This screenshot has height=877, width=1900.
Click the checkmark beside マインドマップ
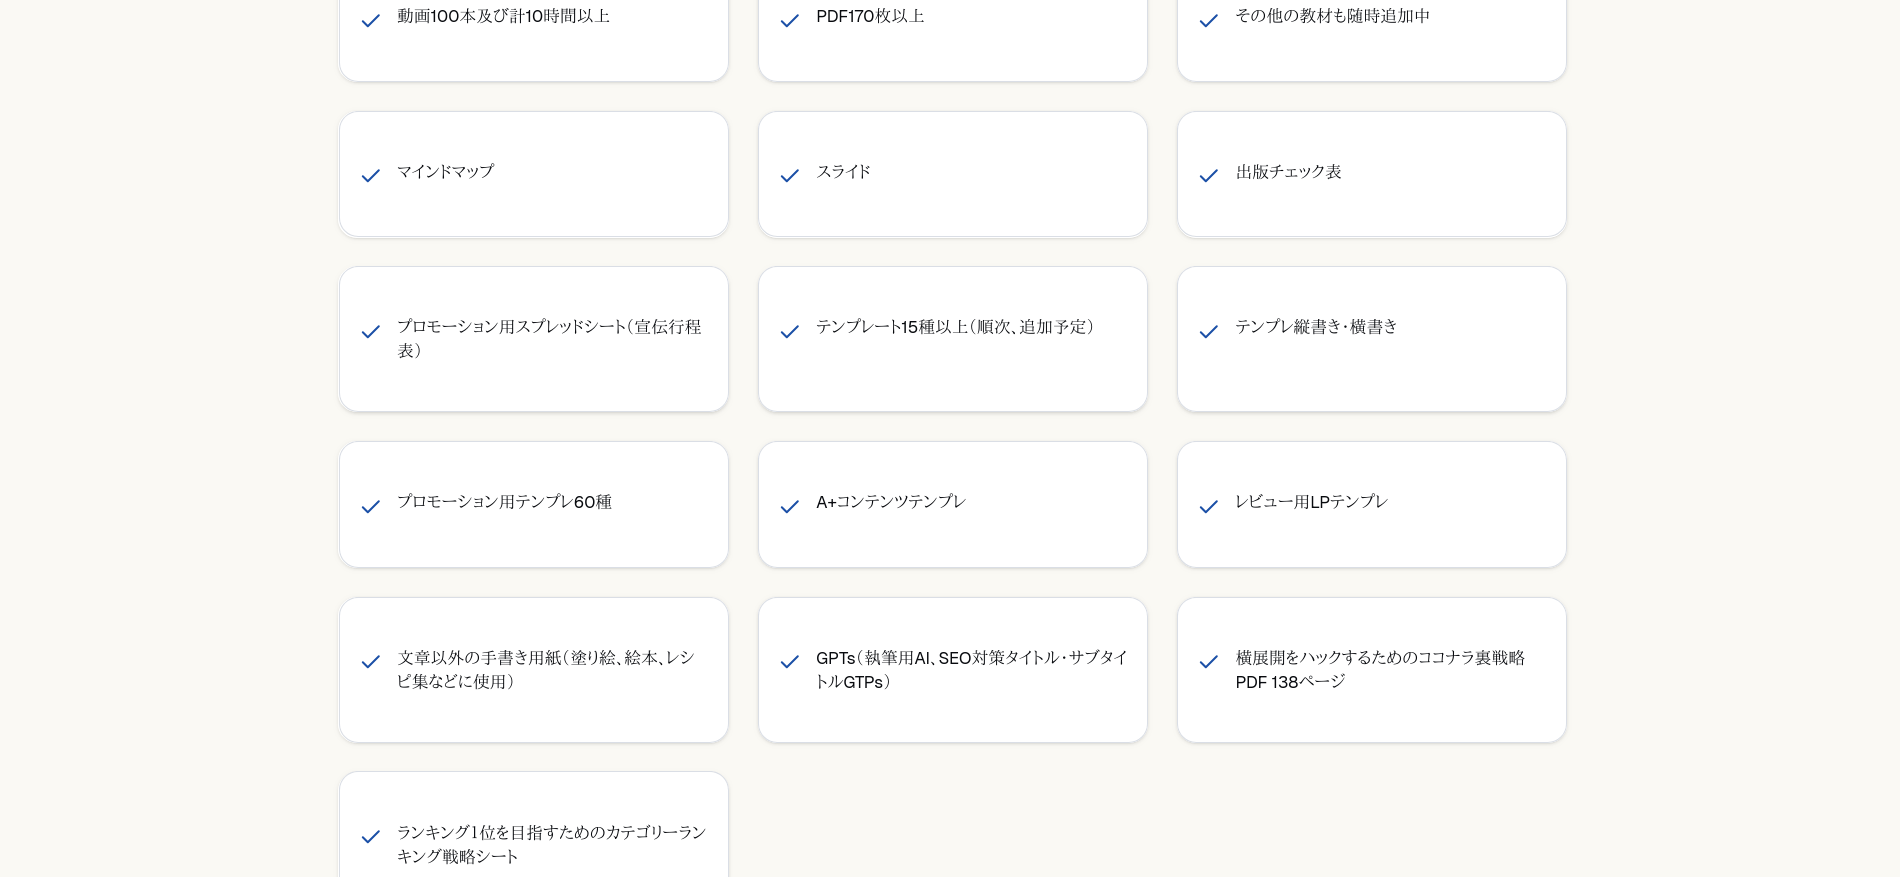[x=370, y=176]
